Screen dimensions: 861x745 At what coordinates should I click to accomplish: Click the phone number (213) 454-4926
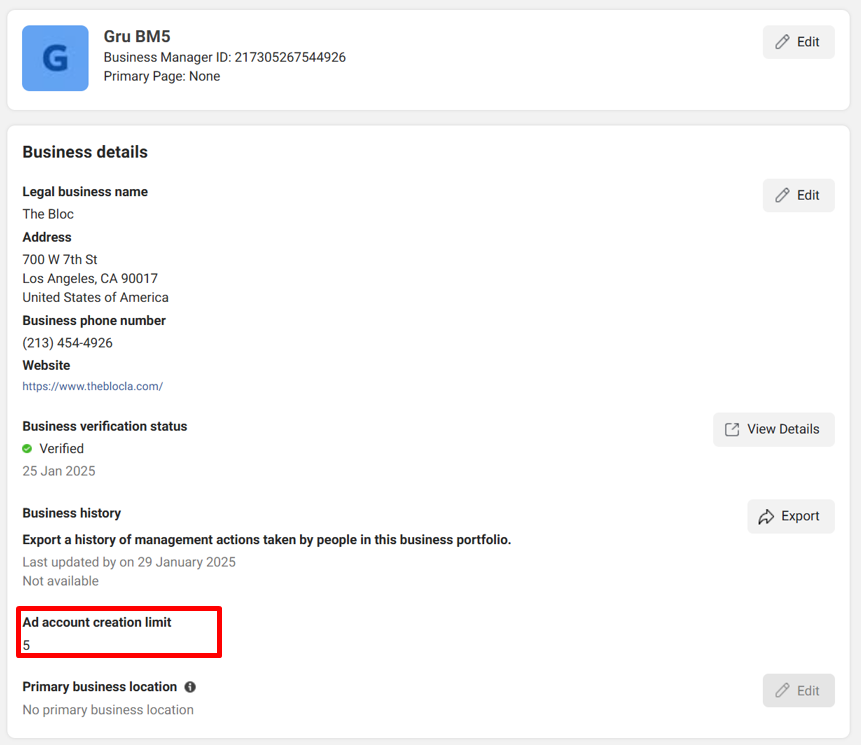coord(68,343)
